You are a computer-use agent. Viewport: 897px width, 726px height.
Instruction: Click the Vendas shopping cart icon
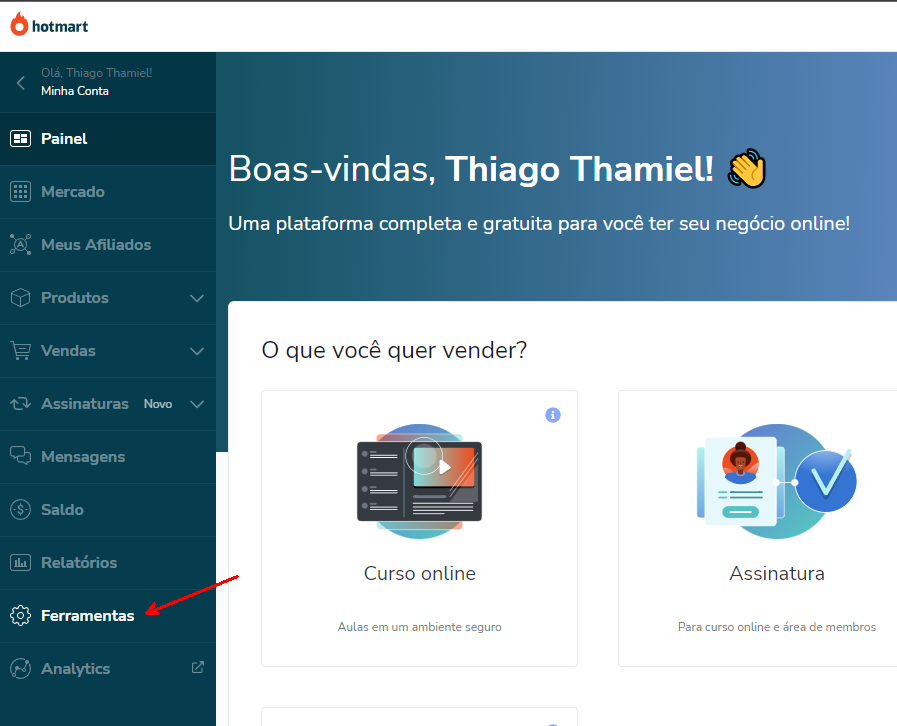[20, 351]
